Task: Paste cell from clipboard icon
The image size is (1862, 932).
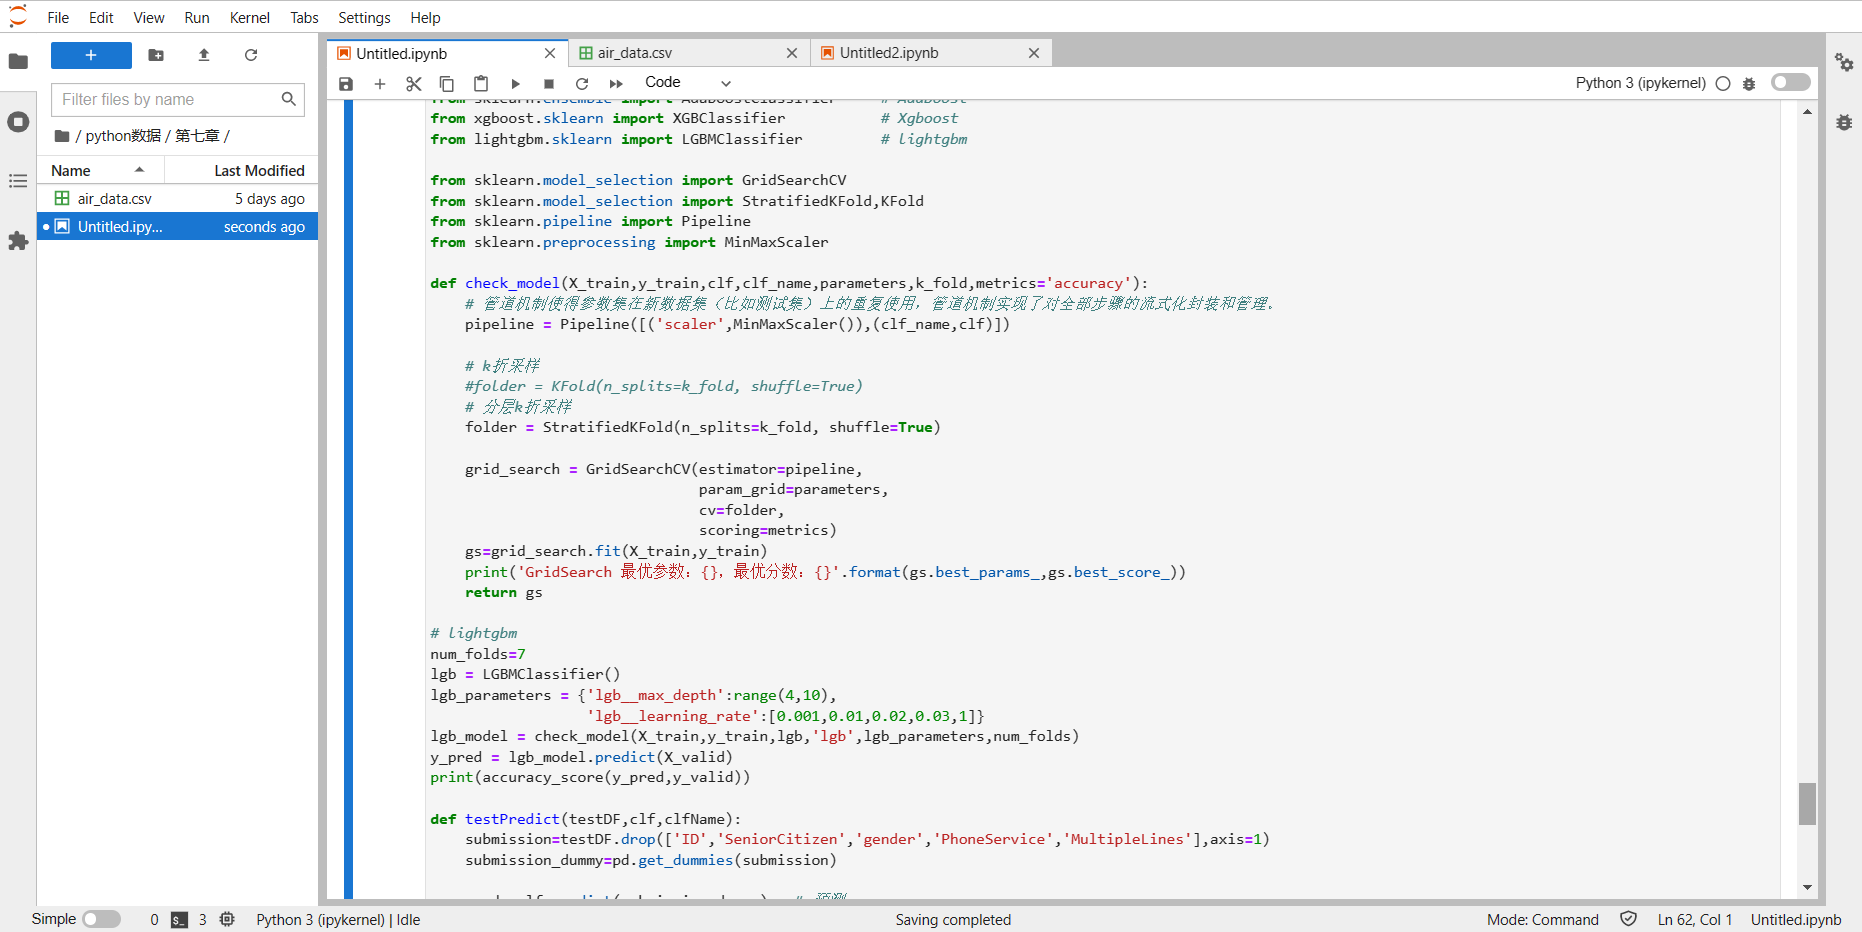Action: click(481, 84)
